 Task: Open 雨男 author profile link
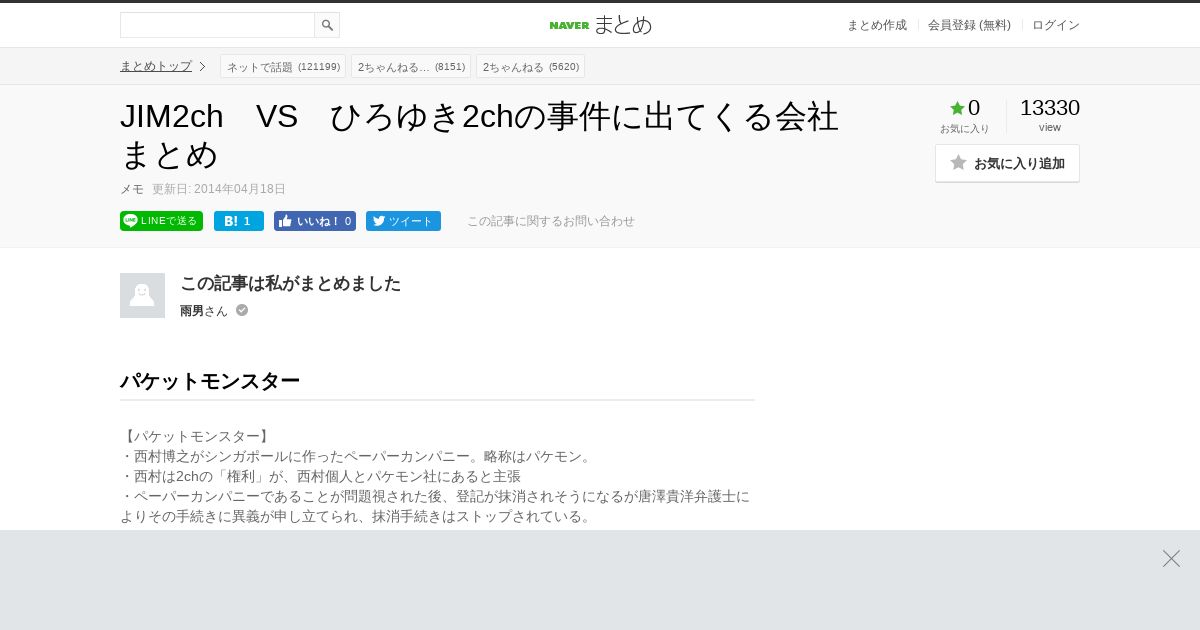192,311
